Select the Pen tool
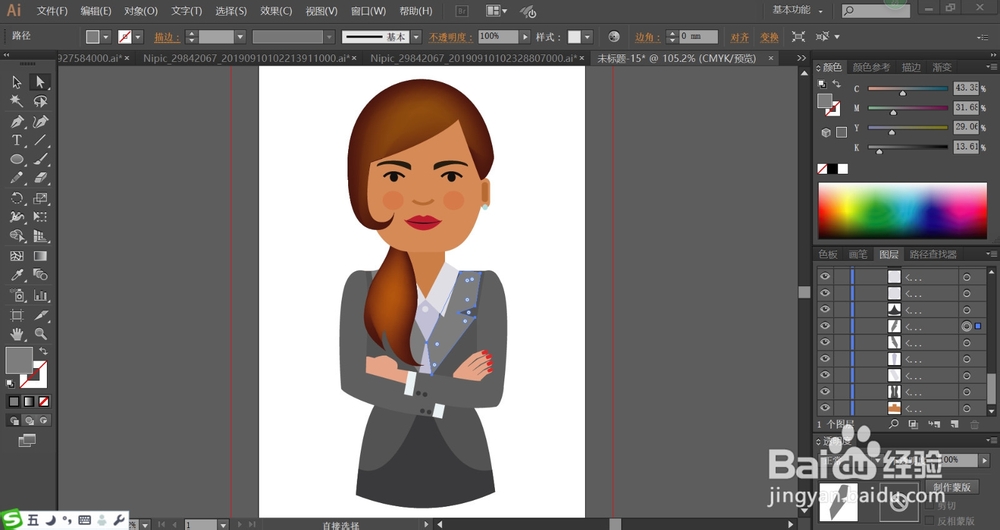The height and width of the screenshot is (530, 1000). pos(17,121)
